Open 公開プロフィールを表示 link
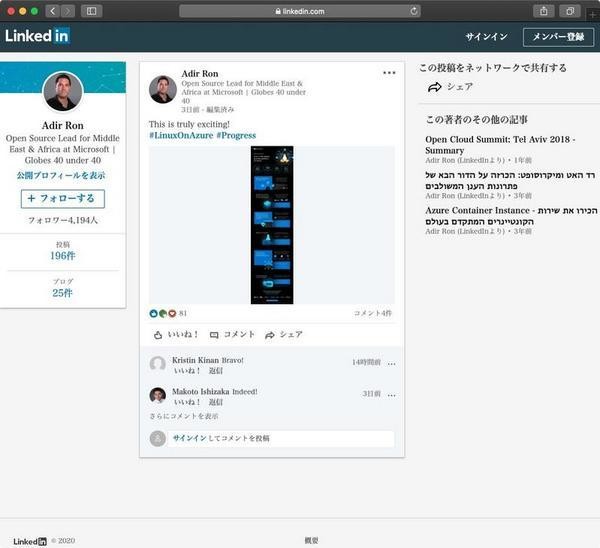 (61, 175)
